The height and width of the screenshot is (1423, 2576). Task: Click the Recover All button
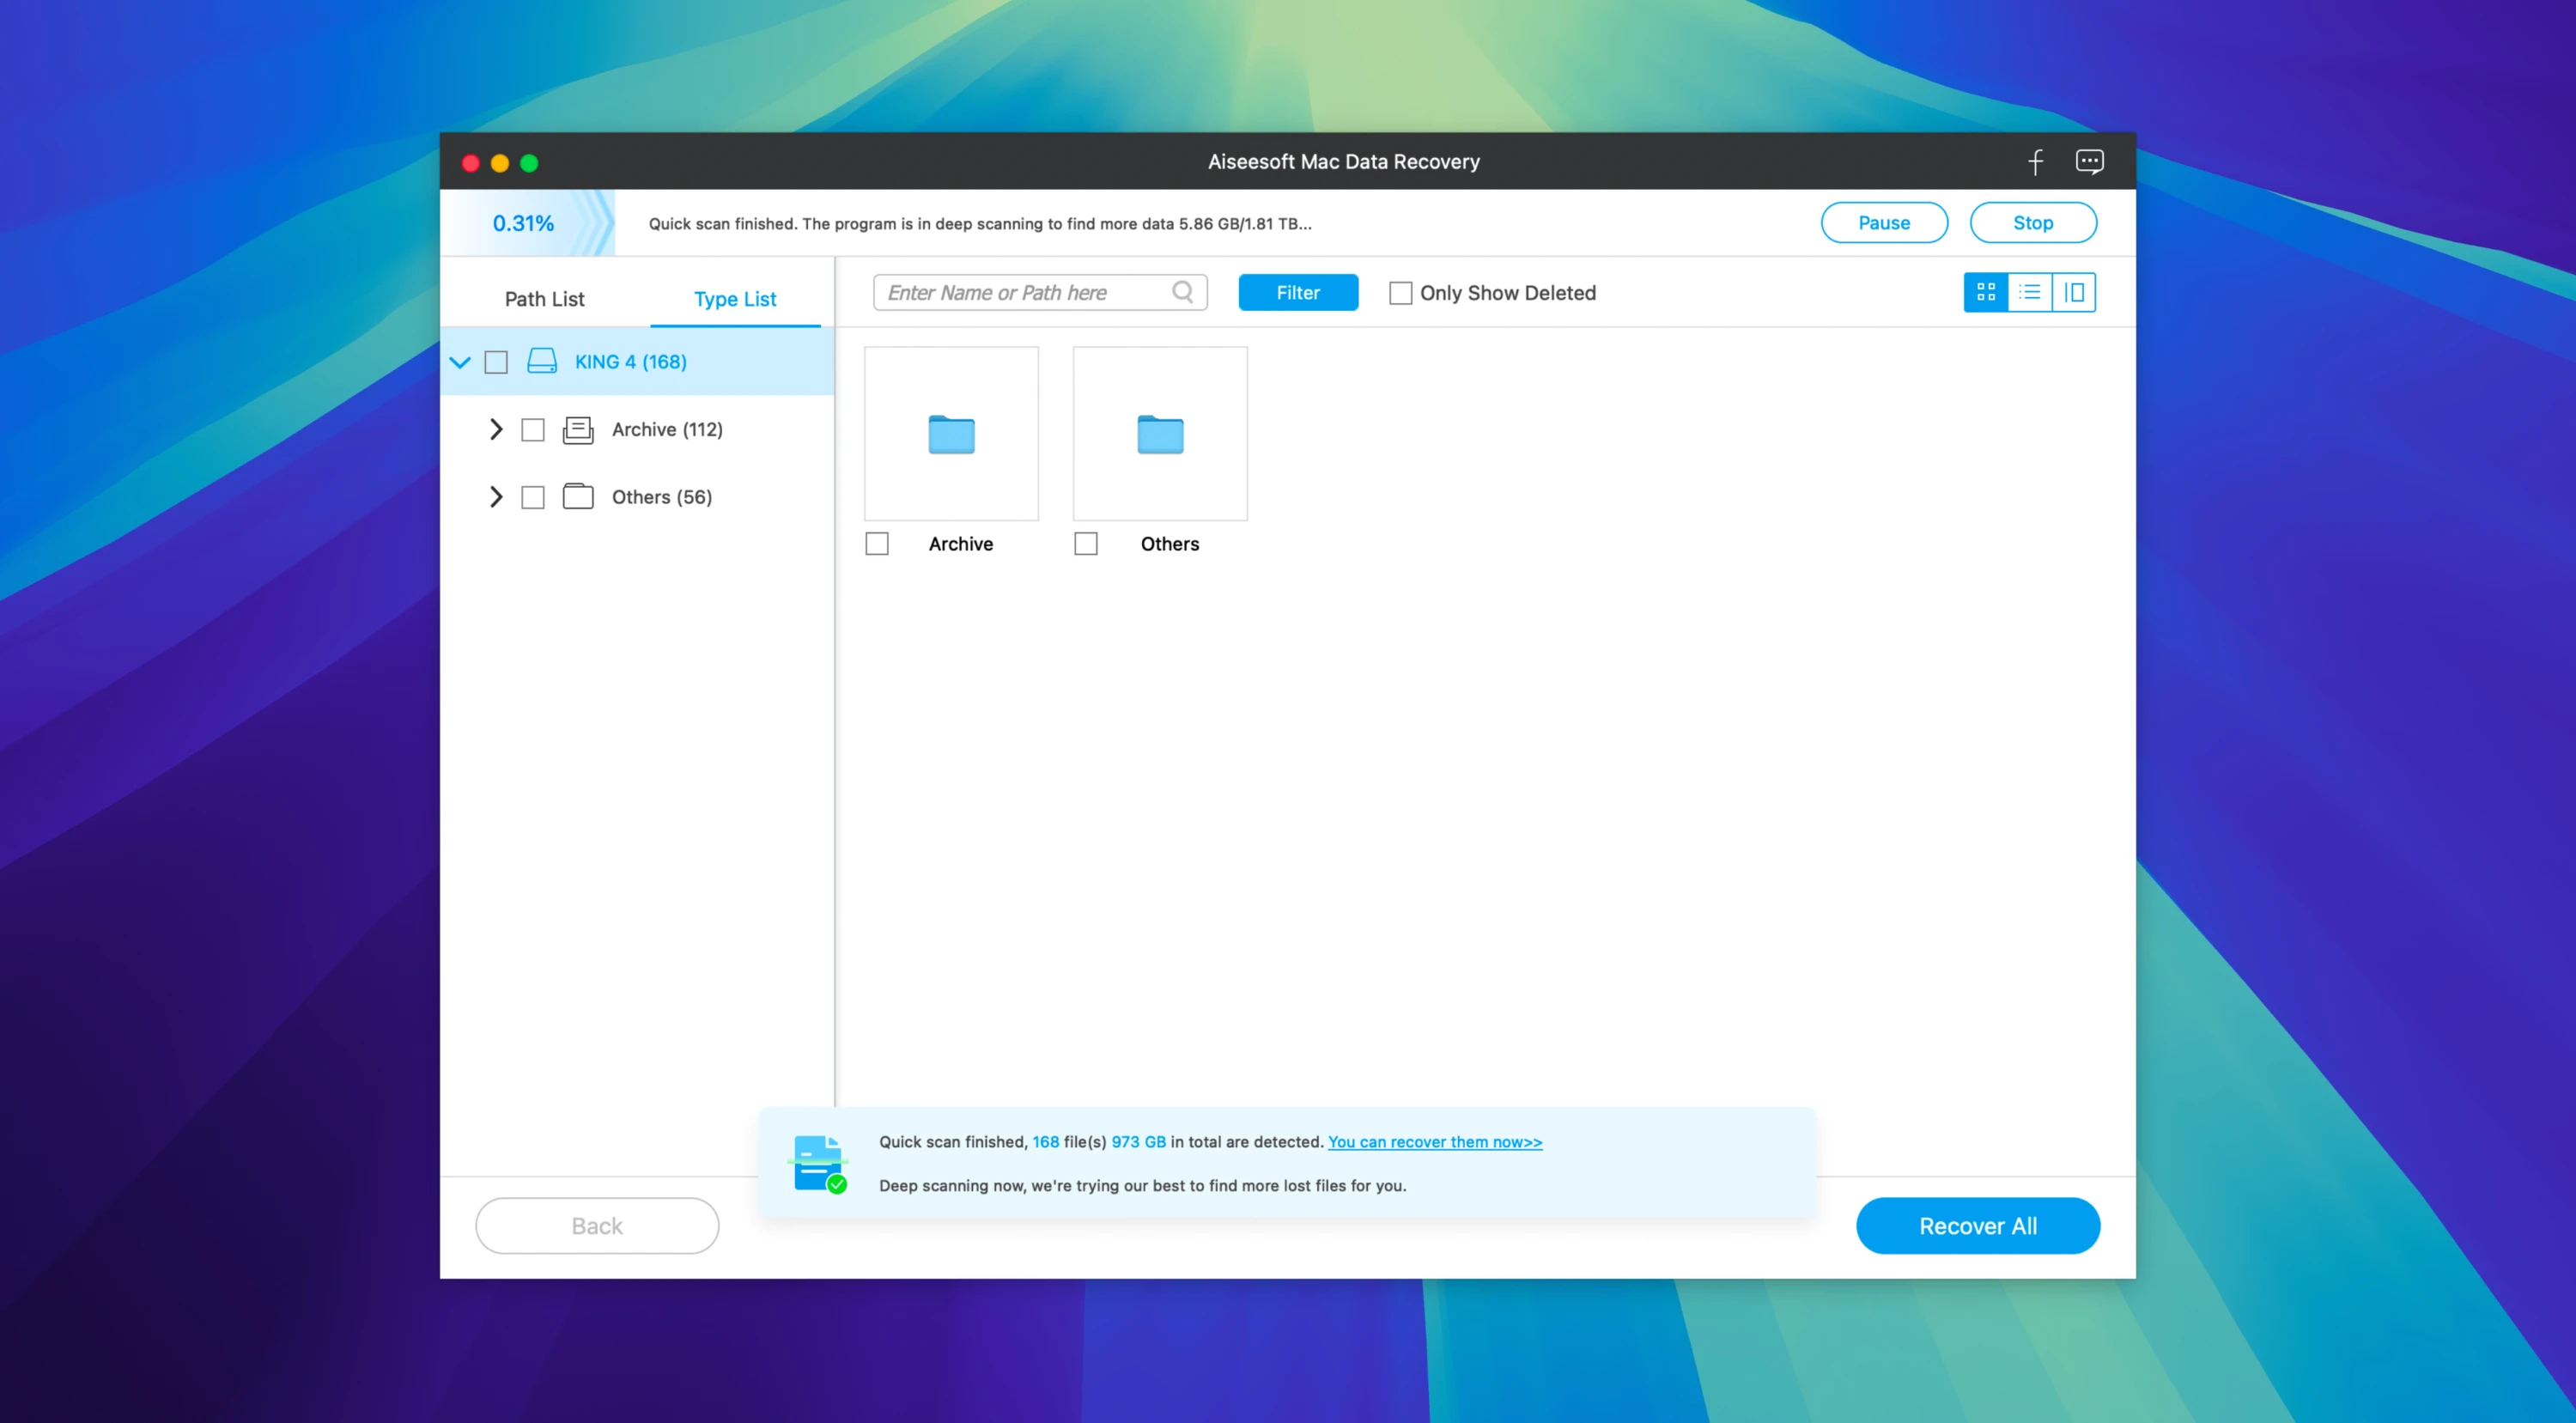pyautogui.click(x=1977, y=1225)
